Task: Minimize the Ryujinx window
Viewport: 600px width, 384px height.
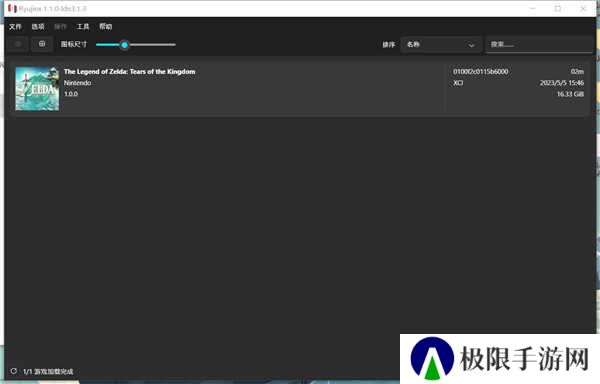Action: [533, 8]
